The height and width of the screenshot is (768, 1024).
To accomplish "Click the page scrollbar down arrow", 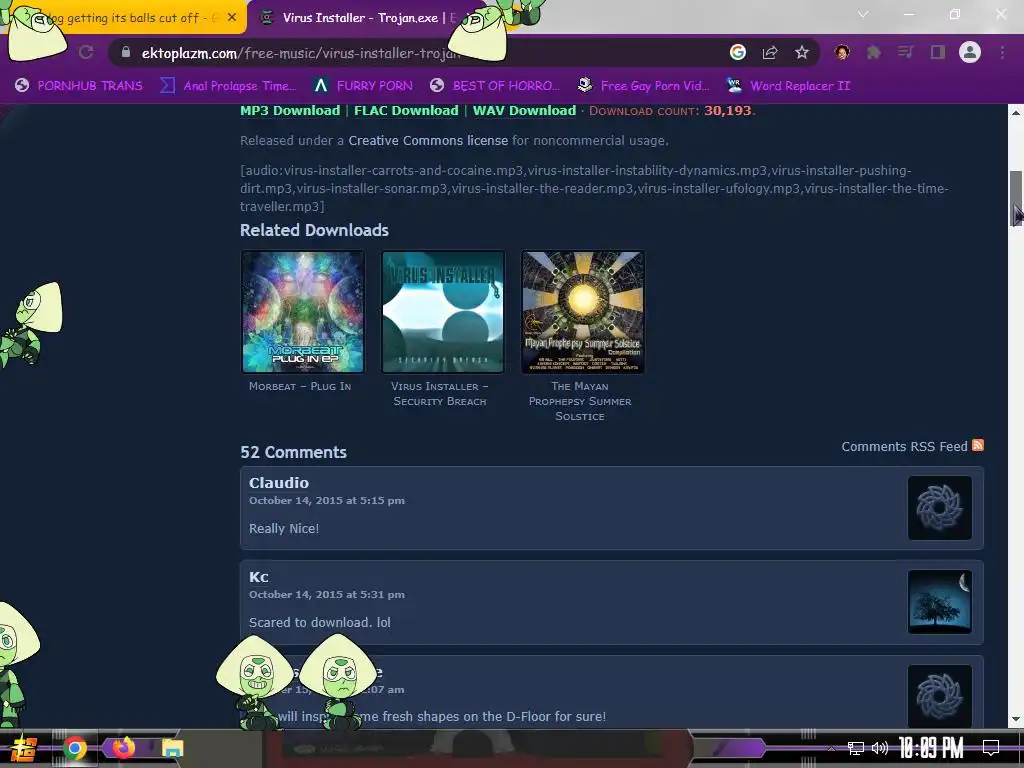I will tap(1016, 720).
